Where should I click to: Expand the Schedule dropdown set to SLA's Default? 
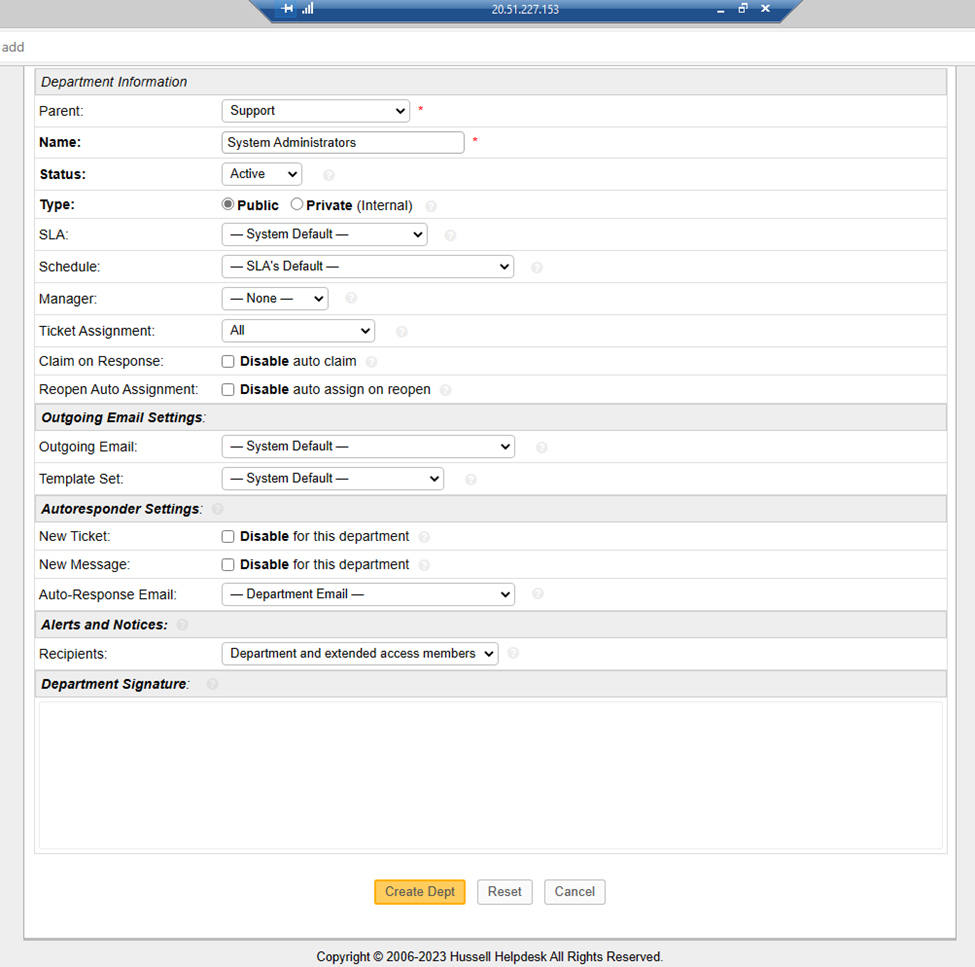tap(367, 266)
